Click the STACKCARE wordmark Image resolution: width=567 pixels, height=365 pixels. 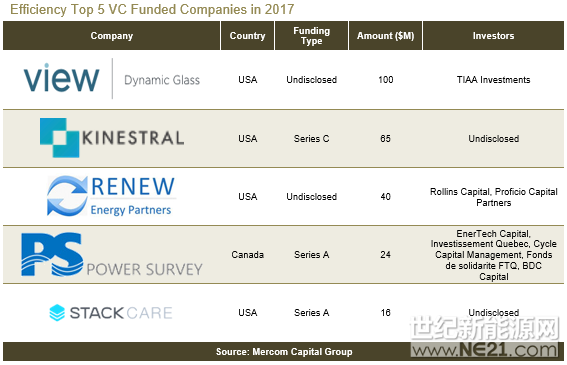pos(121,313)
